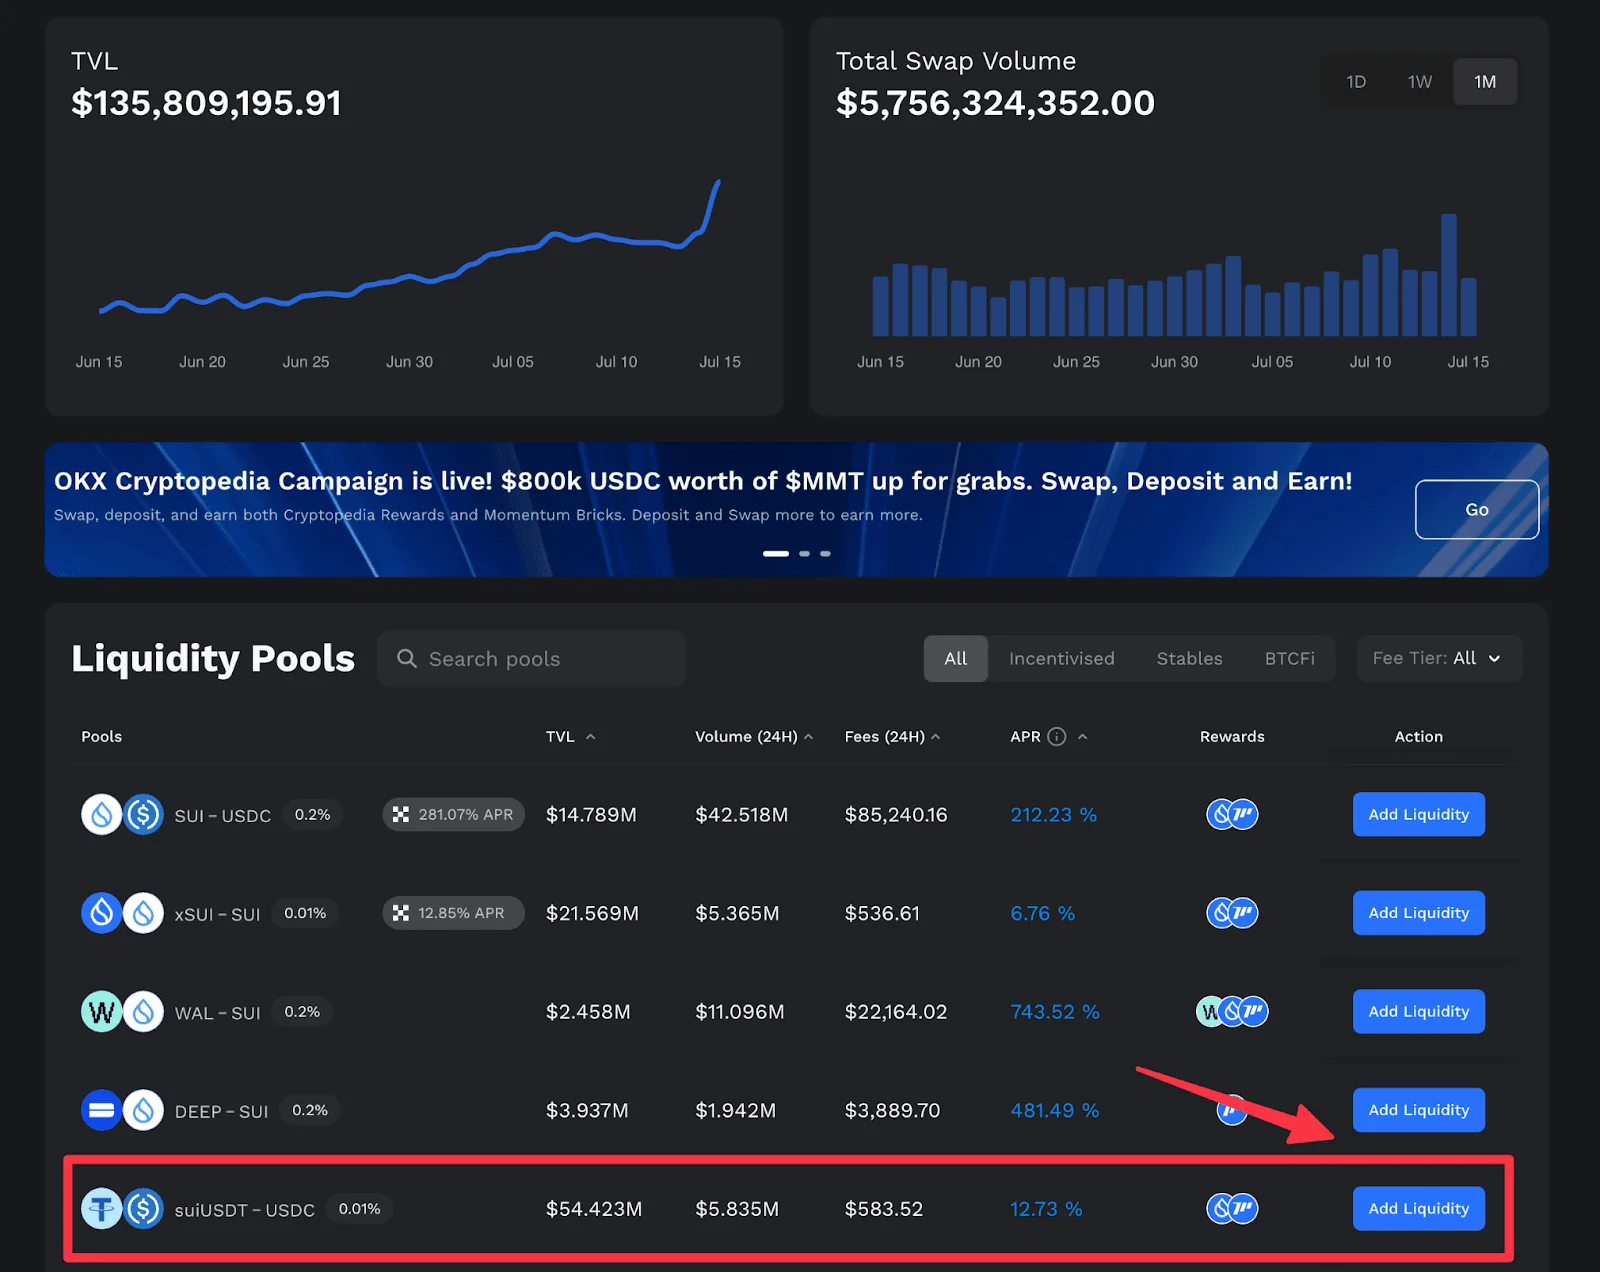Click the 281.07% APR incentive badge
This screenshot has width=1600, height=1272.
[x=454, y=815]
